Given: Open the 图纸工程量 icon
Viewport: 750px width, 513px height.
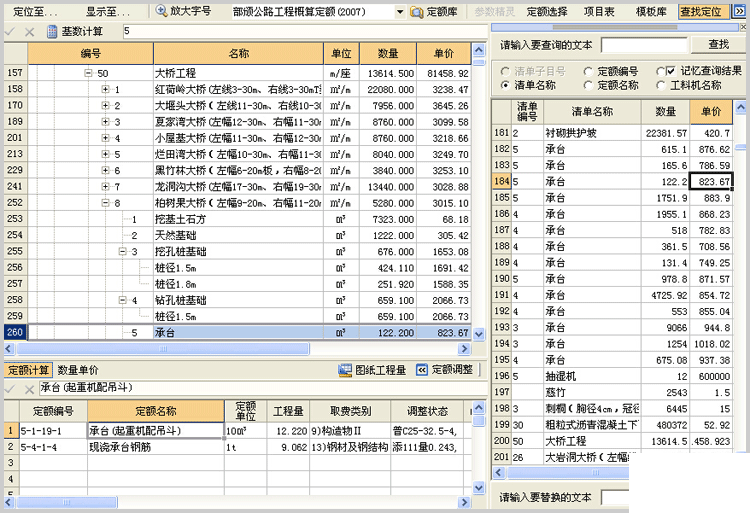Looking at the screenshot, I should click(x=345, y=370).
